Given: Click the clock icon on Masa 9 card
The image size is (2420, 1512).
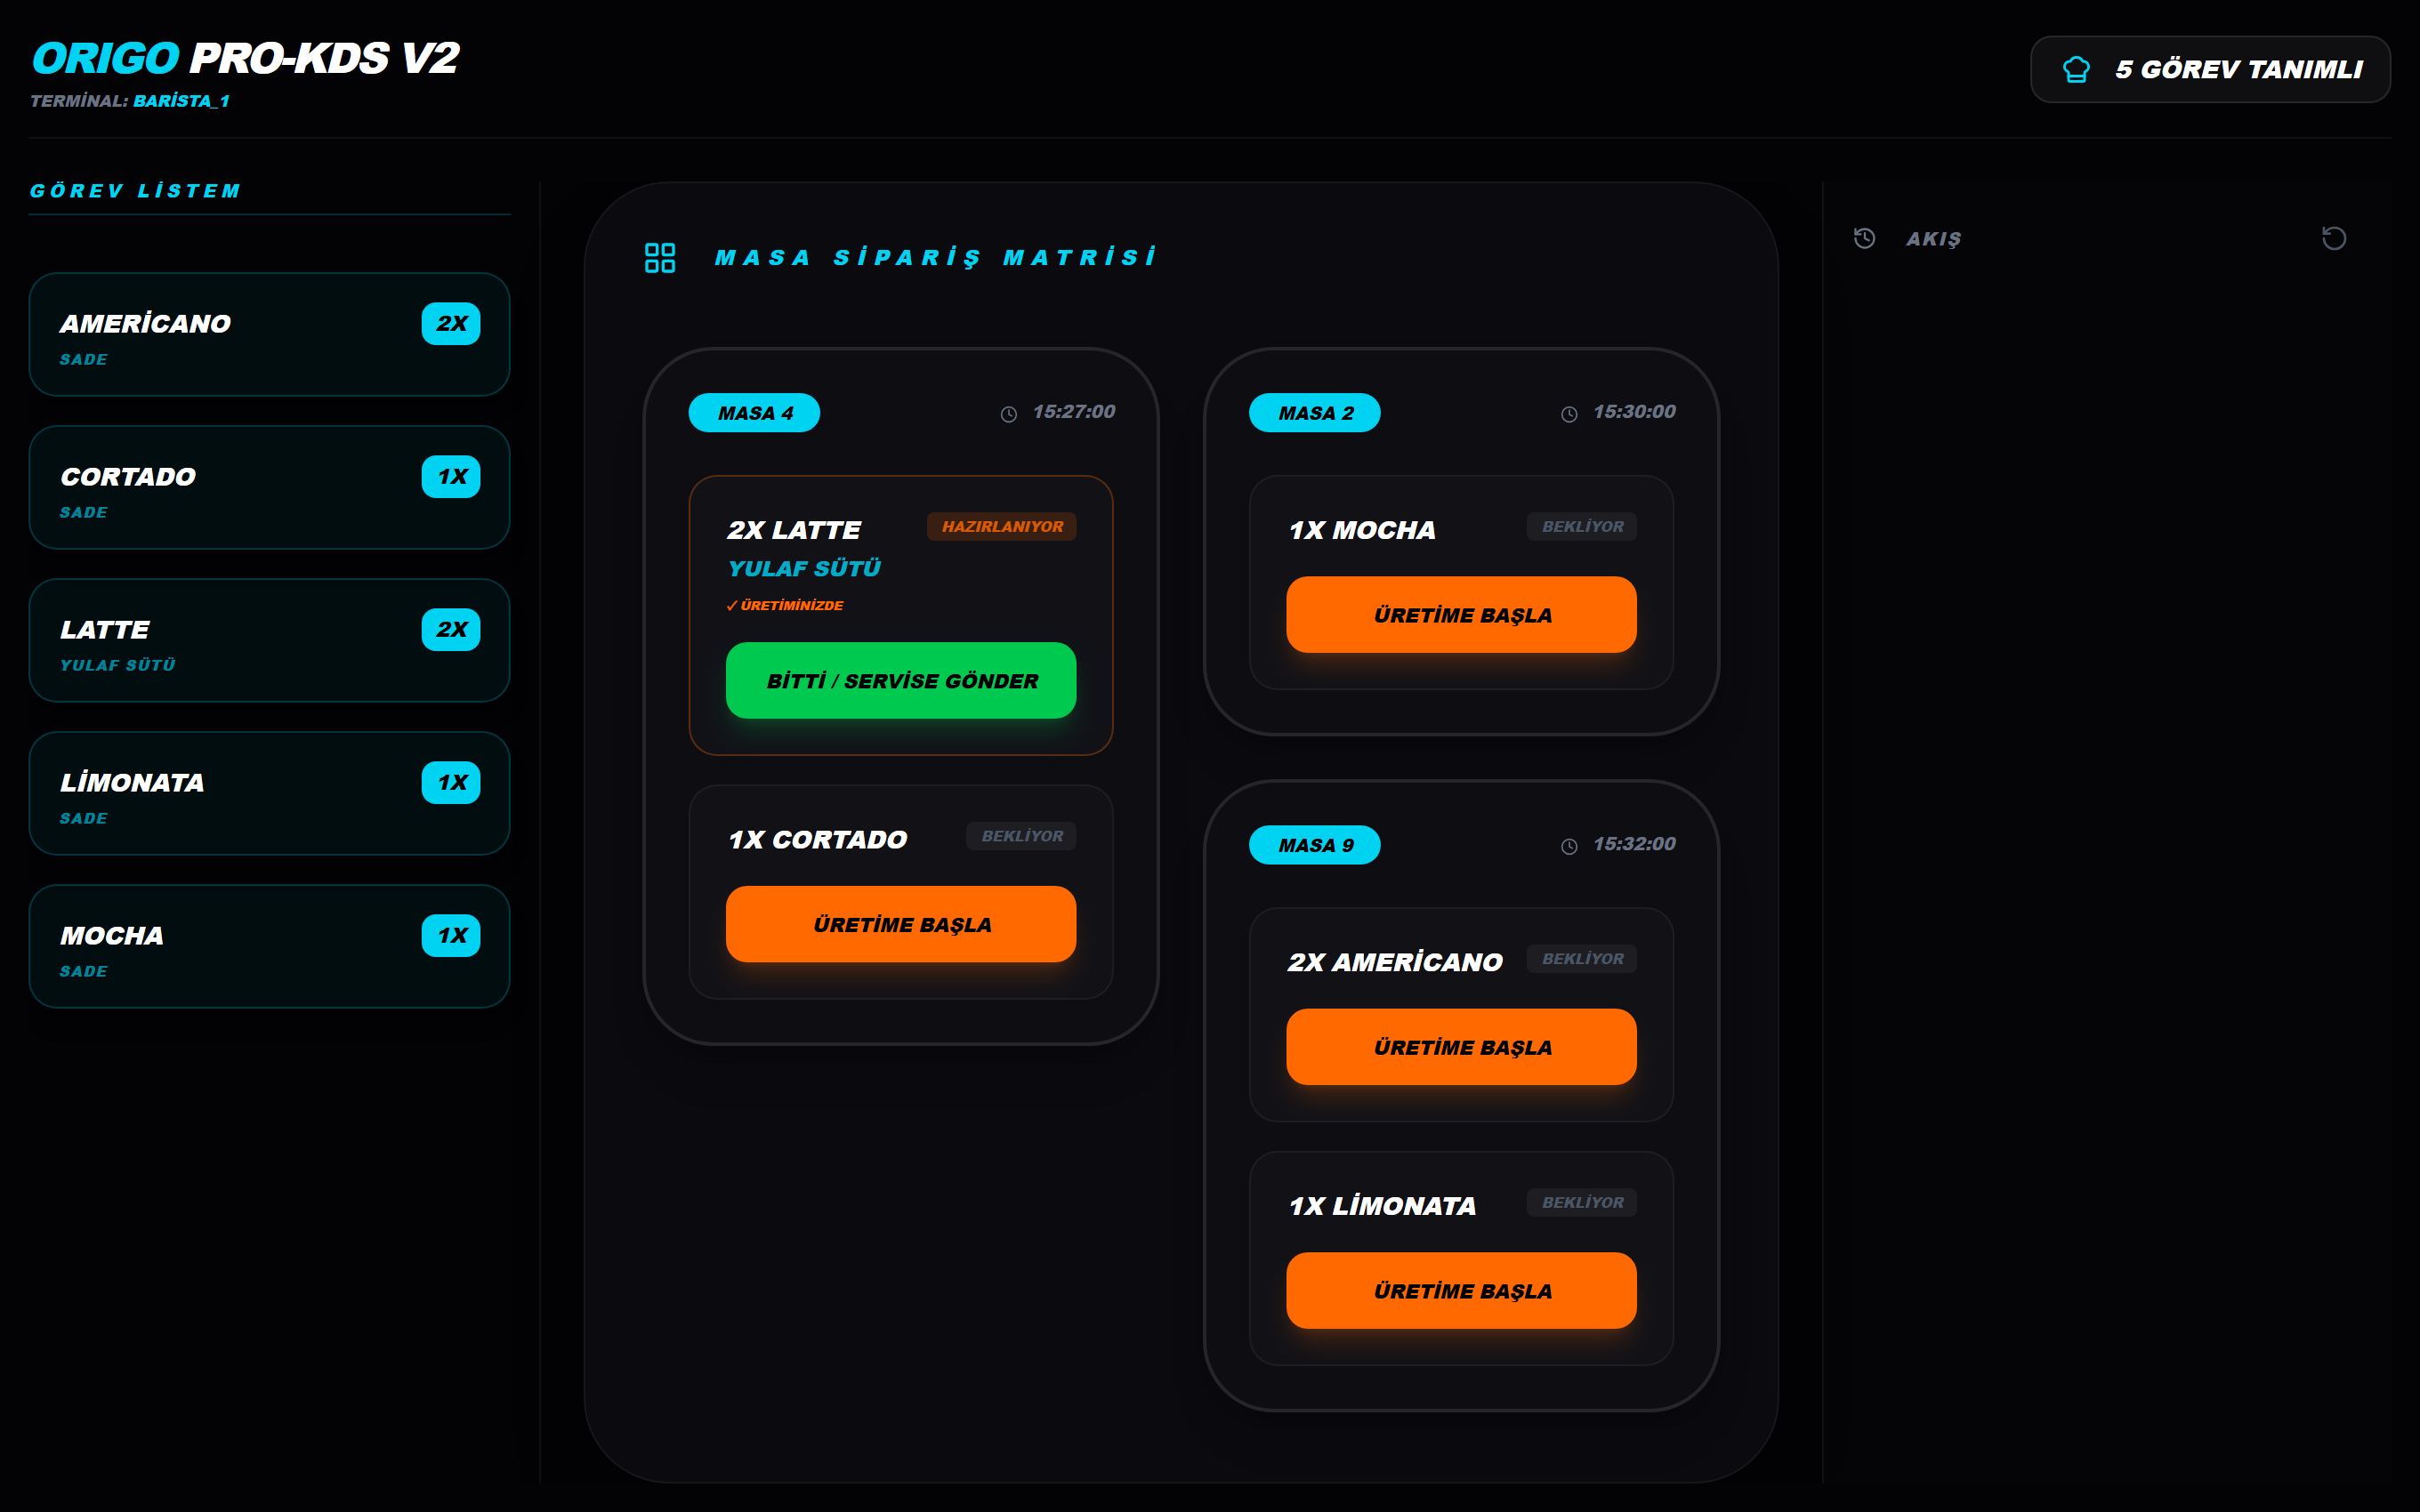Looking at the screenshot, I should [x=1569, y=846].
